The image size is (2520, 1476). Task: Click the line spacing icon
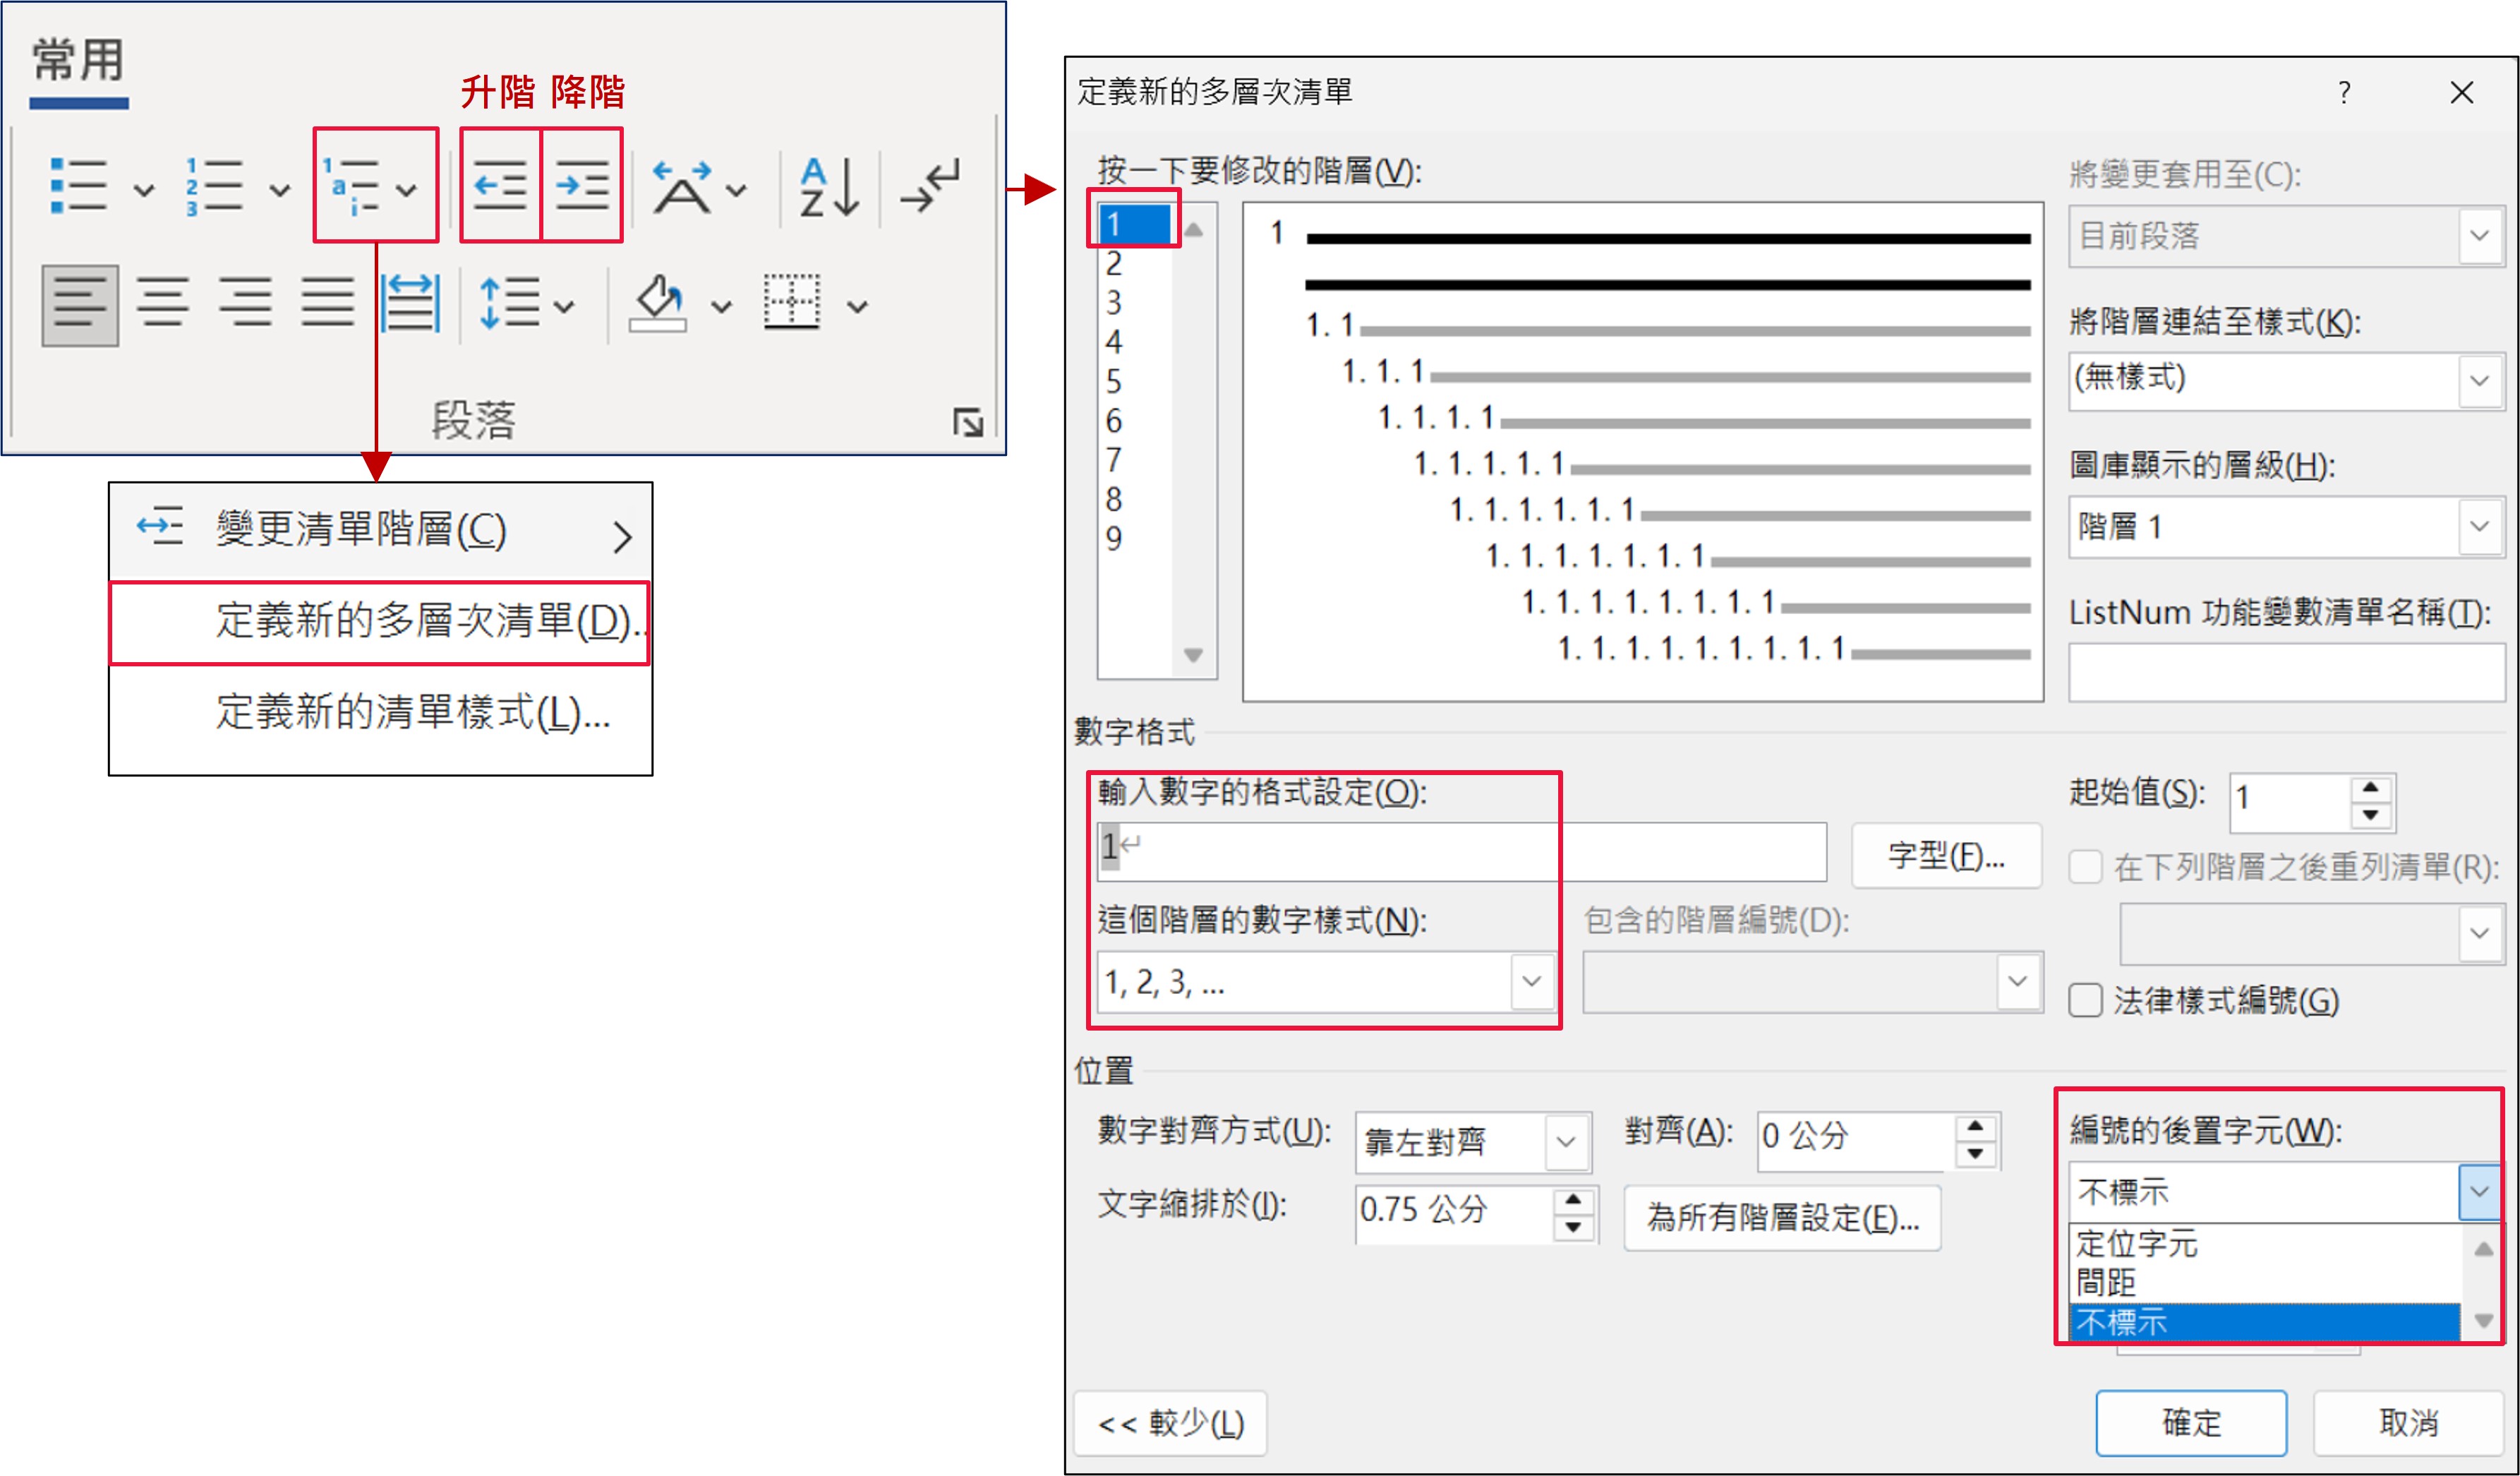[509, 303]
